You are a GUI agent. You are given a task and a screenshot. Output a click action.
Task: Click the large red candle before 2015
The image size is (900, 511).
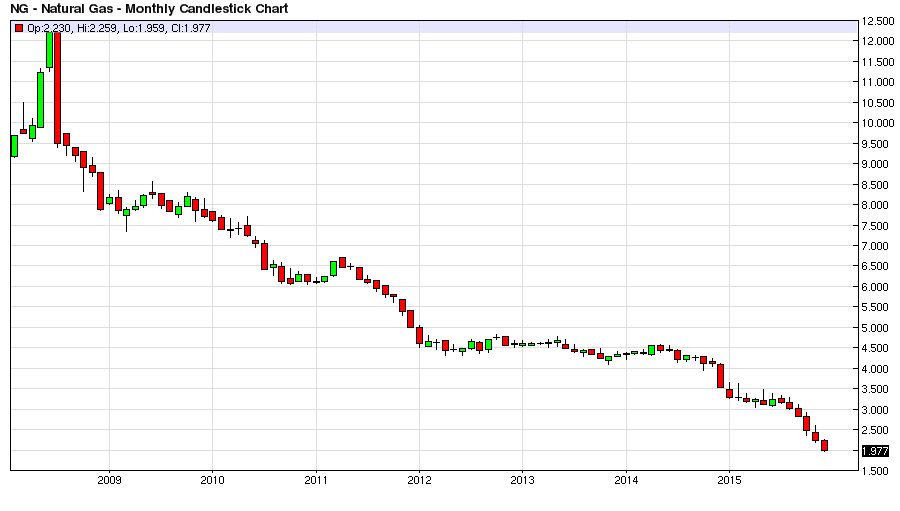(720, 376)
